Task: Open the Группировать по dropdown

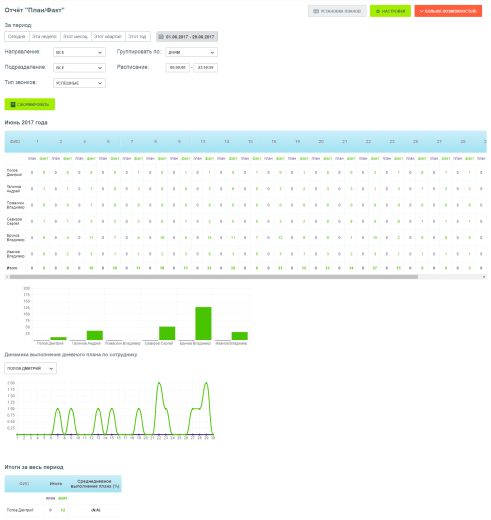Action: click(x=192, y=52)
